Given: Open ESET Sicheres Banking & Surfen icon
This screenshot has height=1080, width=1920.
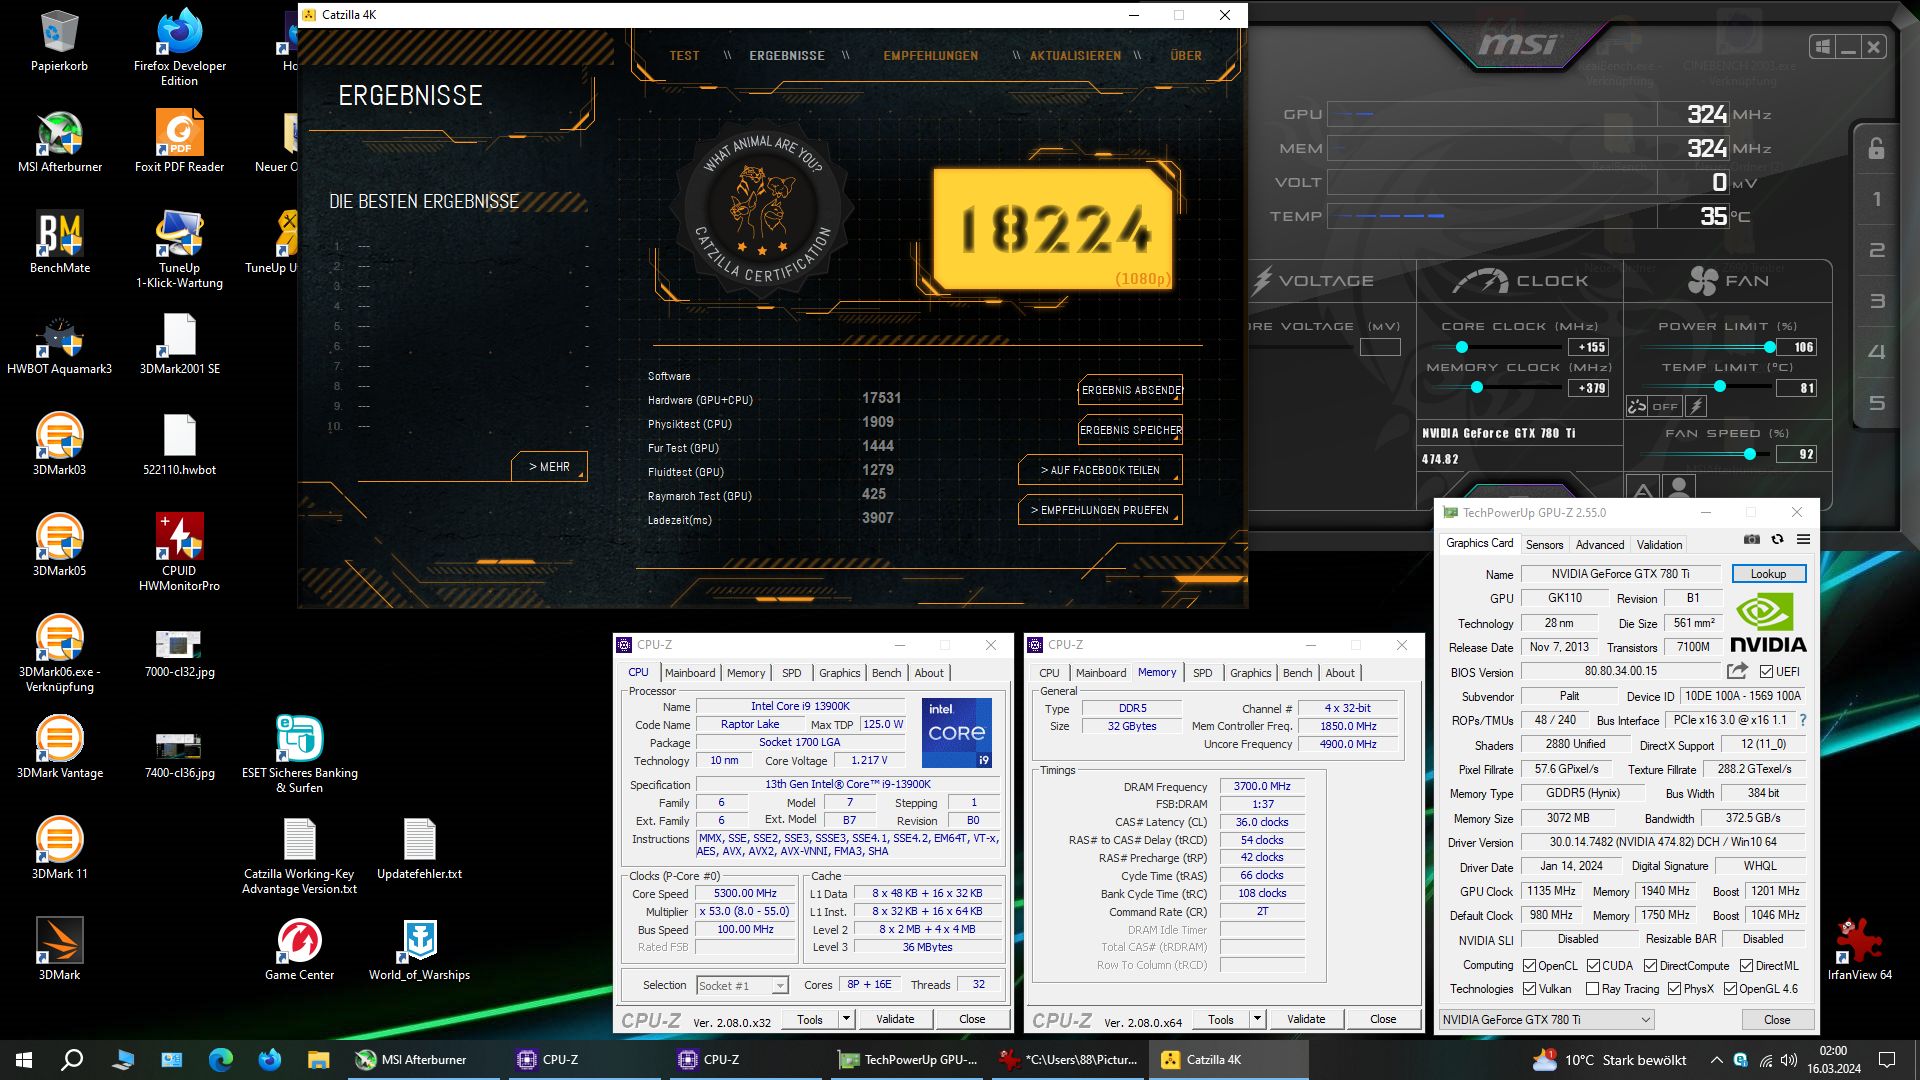Looking at the screenshot, I should click(300, 755).
